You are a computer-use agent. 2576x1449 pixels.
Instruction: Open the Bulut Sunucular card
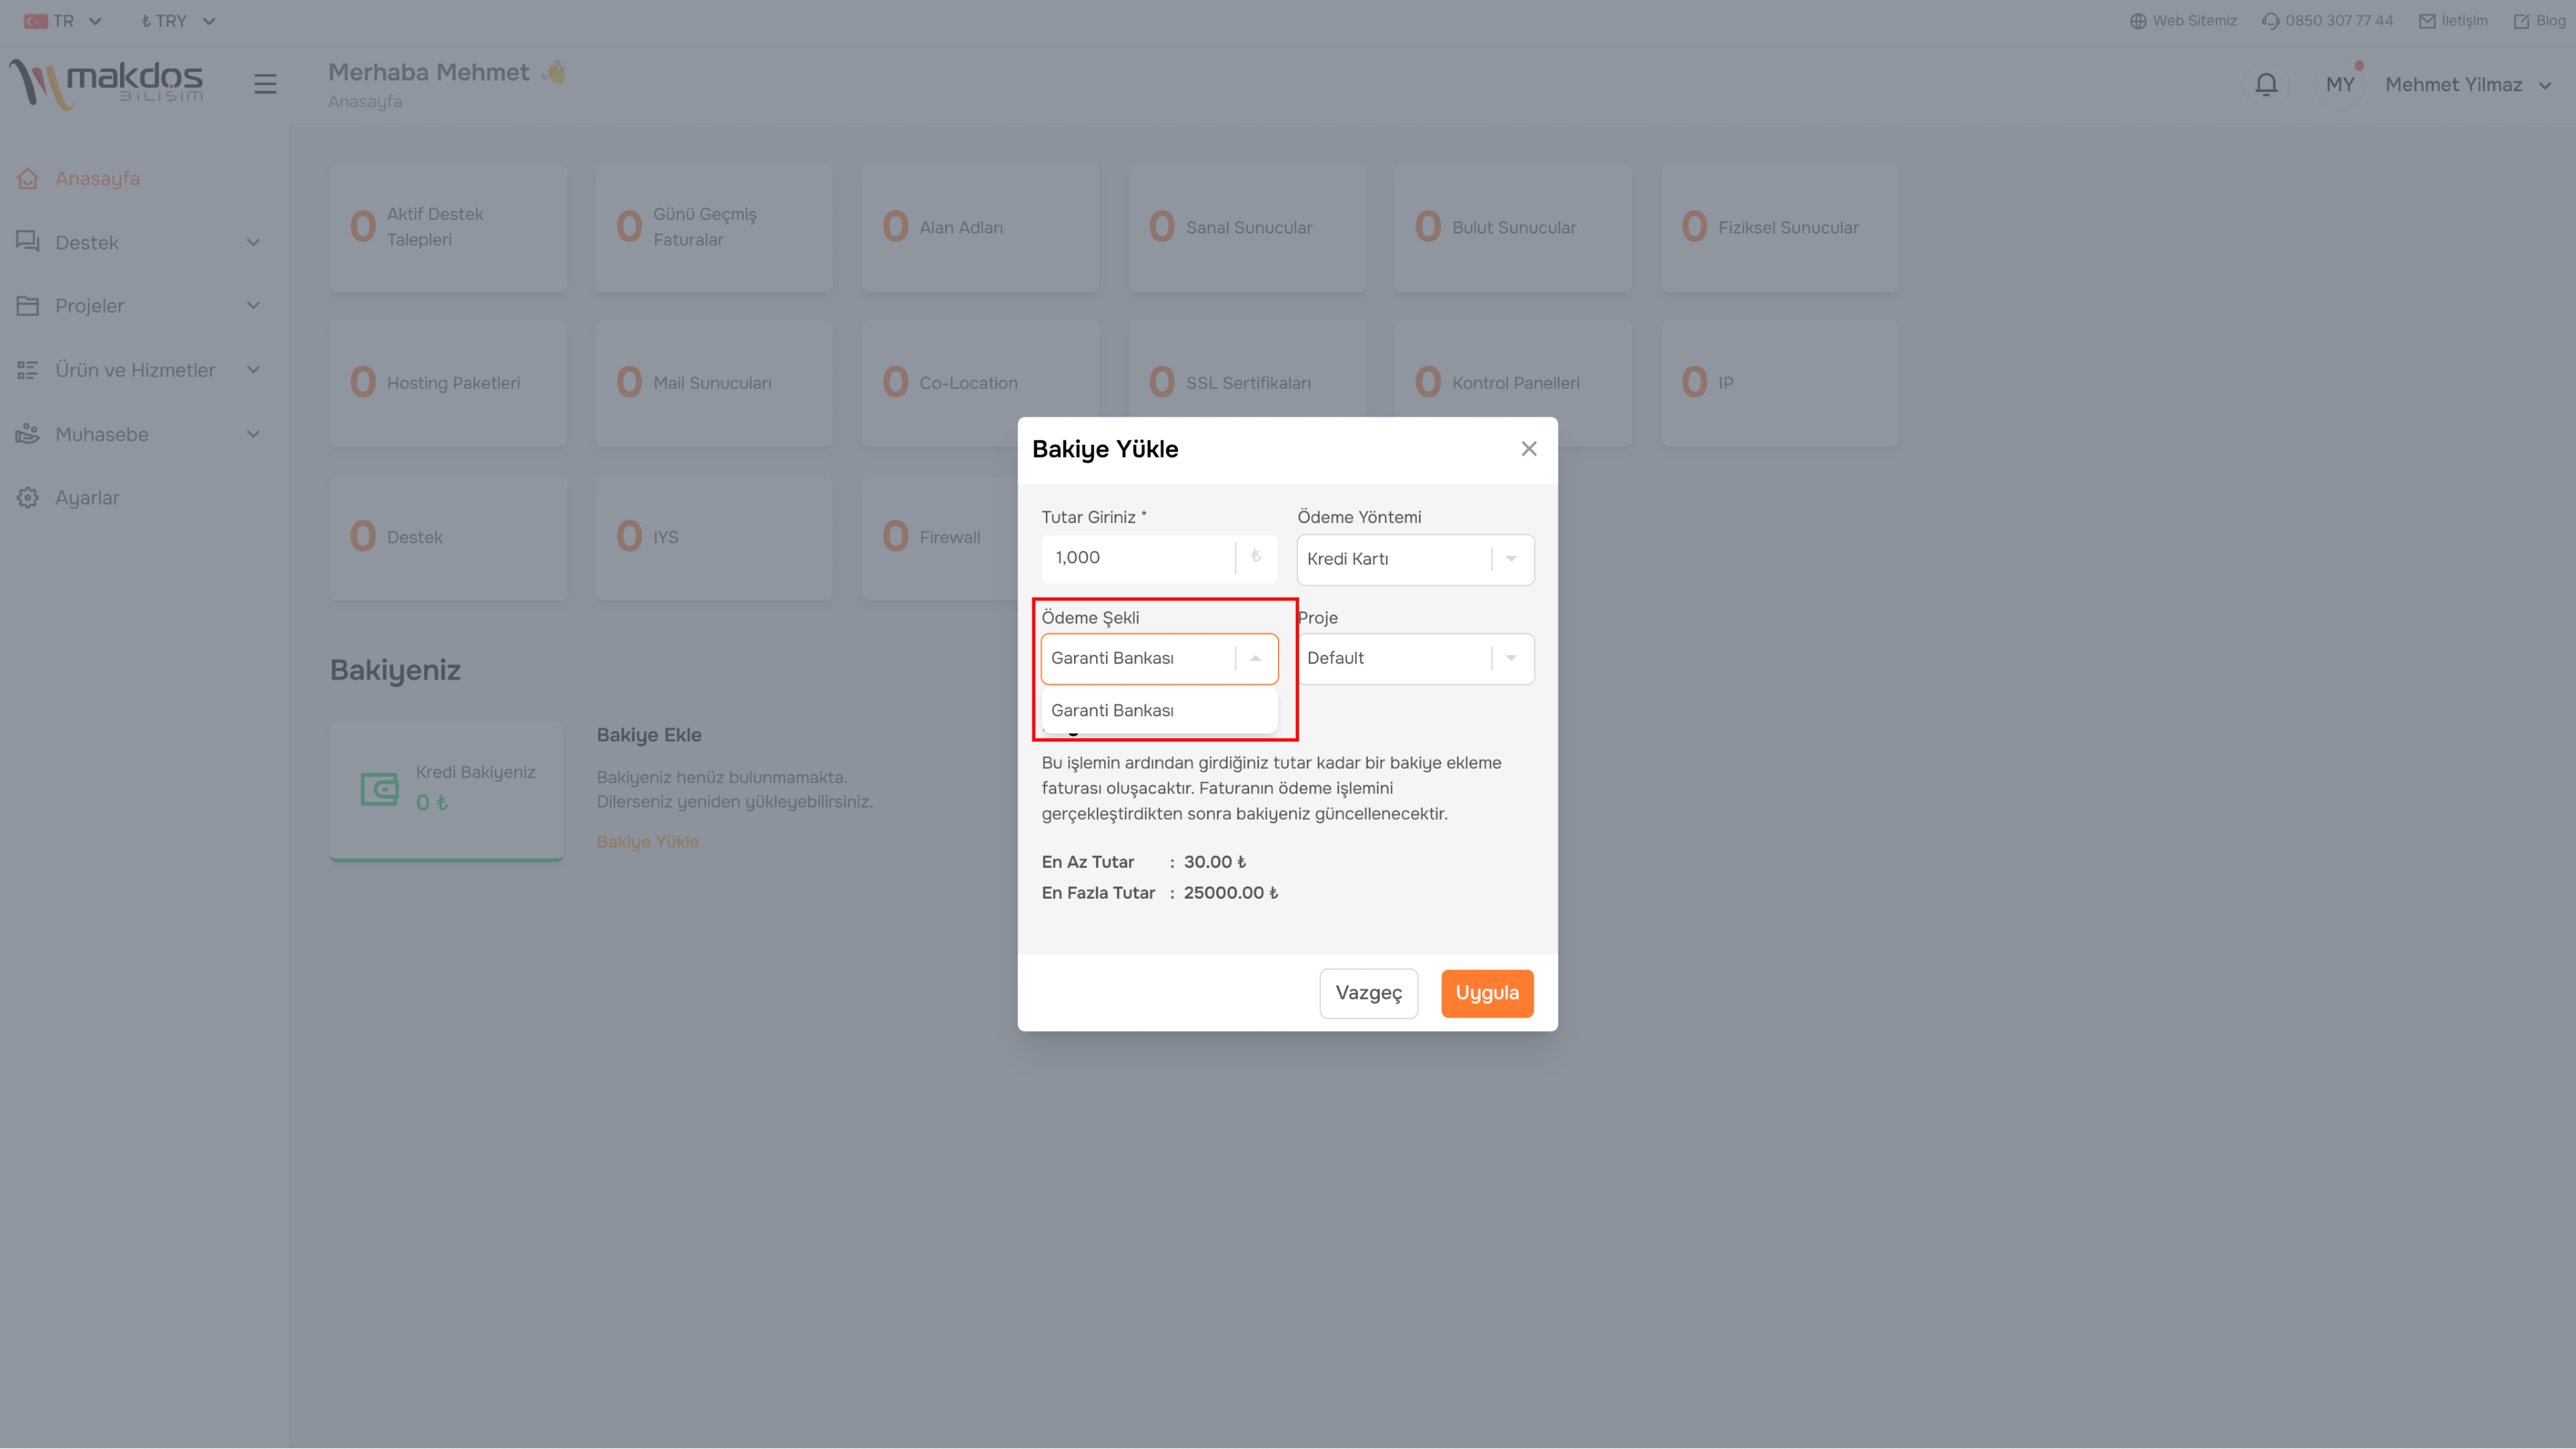tap(1513, 228)
